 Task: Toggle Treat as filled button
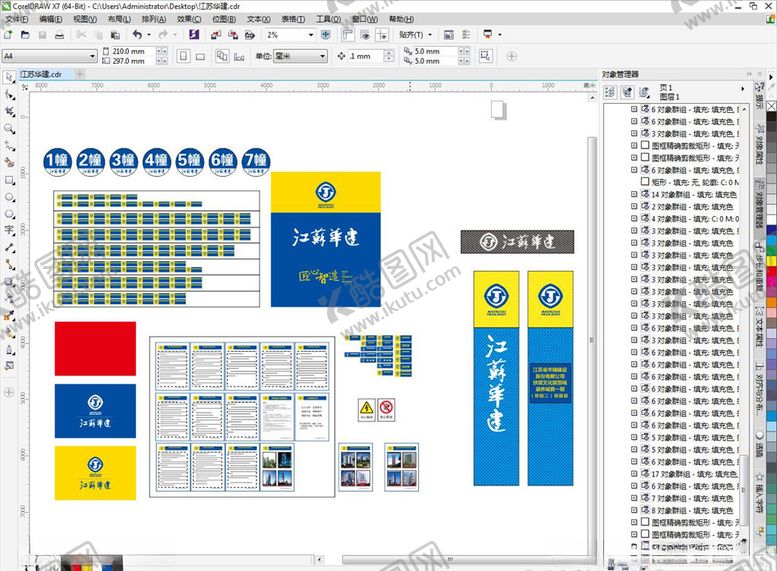[485, 56]
